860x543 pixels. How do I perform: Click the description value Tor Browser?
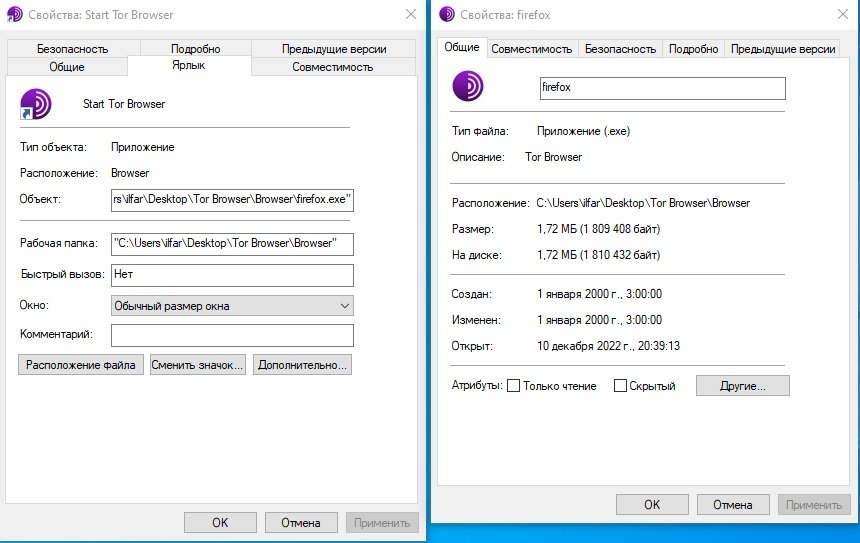pyautogui.click(x=553, y=157)
